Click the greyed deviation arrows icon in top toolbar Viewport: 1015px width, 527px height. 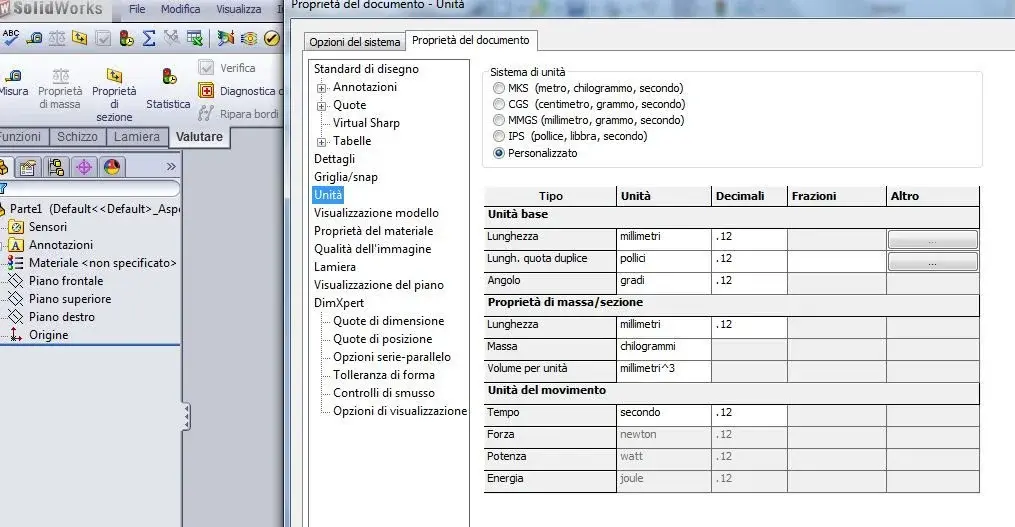172,38
